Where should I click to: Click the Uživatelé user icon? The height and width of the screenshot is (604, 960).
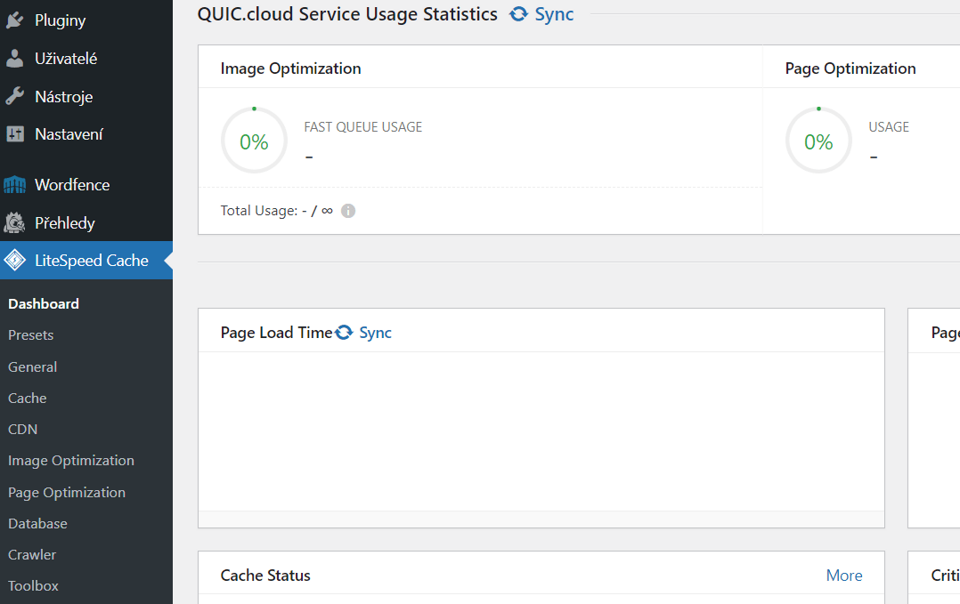click(x=15, y=59)
